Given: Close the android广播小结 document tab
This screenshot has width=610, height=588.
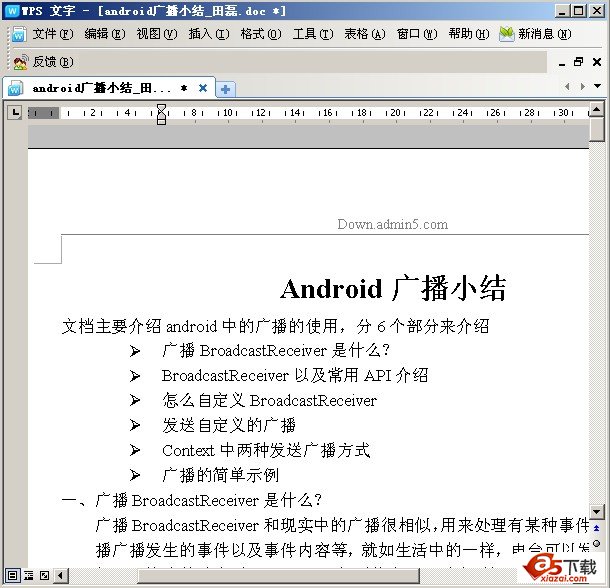Looking at the screenshot, I should [203, 88].
